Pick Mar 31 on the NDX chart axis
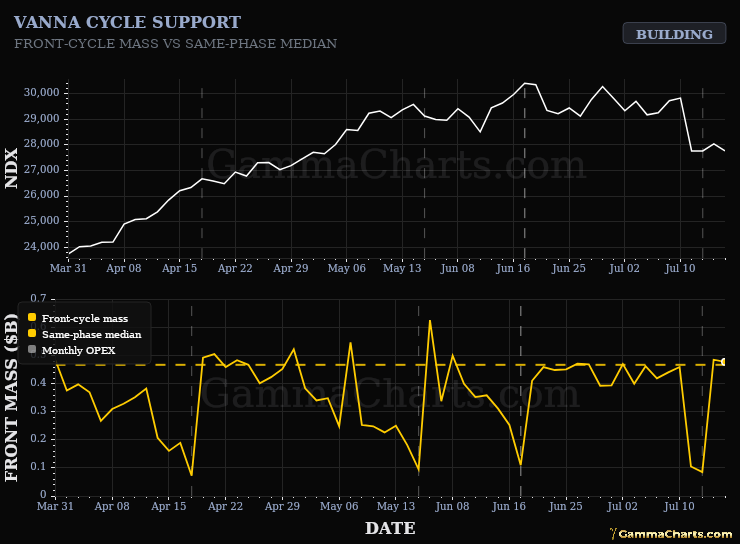 pos(68,268)
